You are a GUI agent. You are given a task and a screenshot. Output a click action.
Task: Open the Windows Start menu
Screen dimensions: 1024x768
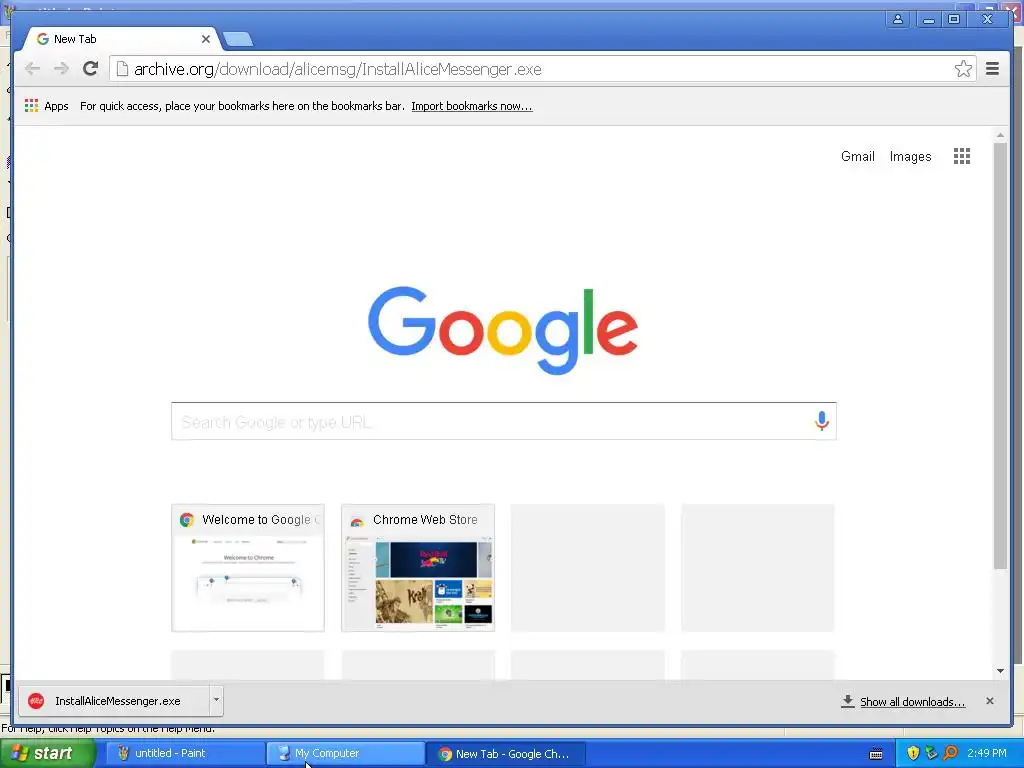[46, 754]
